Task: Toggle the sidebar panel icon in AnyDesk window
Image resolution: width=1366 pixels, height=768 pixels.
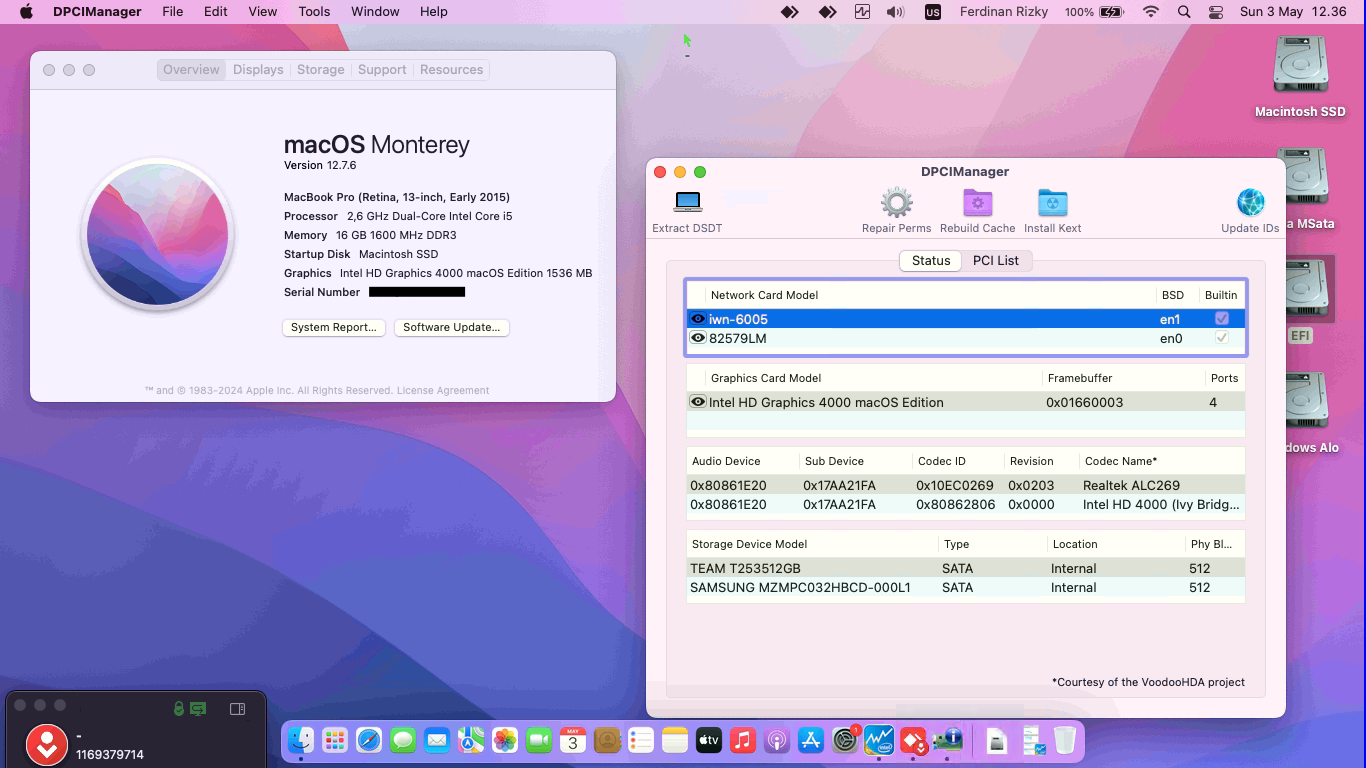Action: click(238, 709)
